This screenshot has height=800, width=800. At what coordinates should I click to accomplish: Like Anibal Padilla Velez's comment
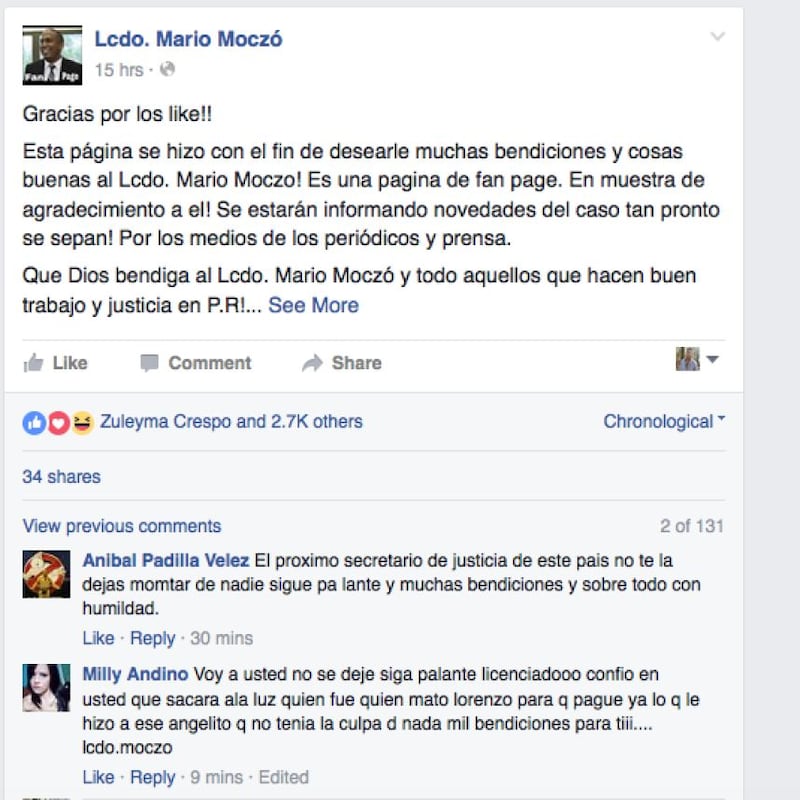click(x=98, y=638)
